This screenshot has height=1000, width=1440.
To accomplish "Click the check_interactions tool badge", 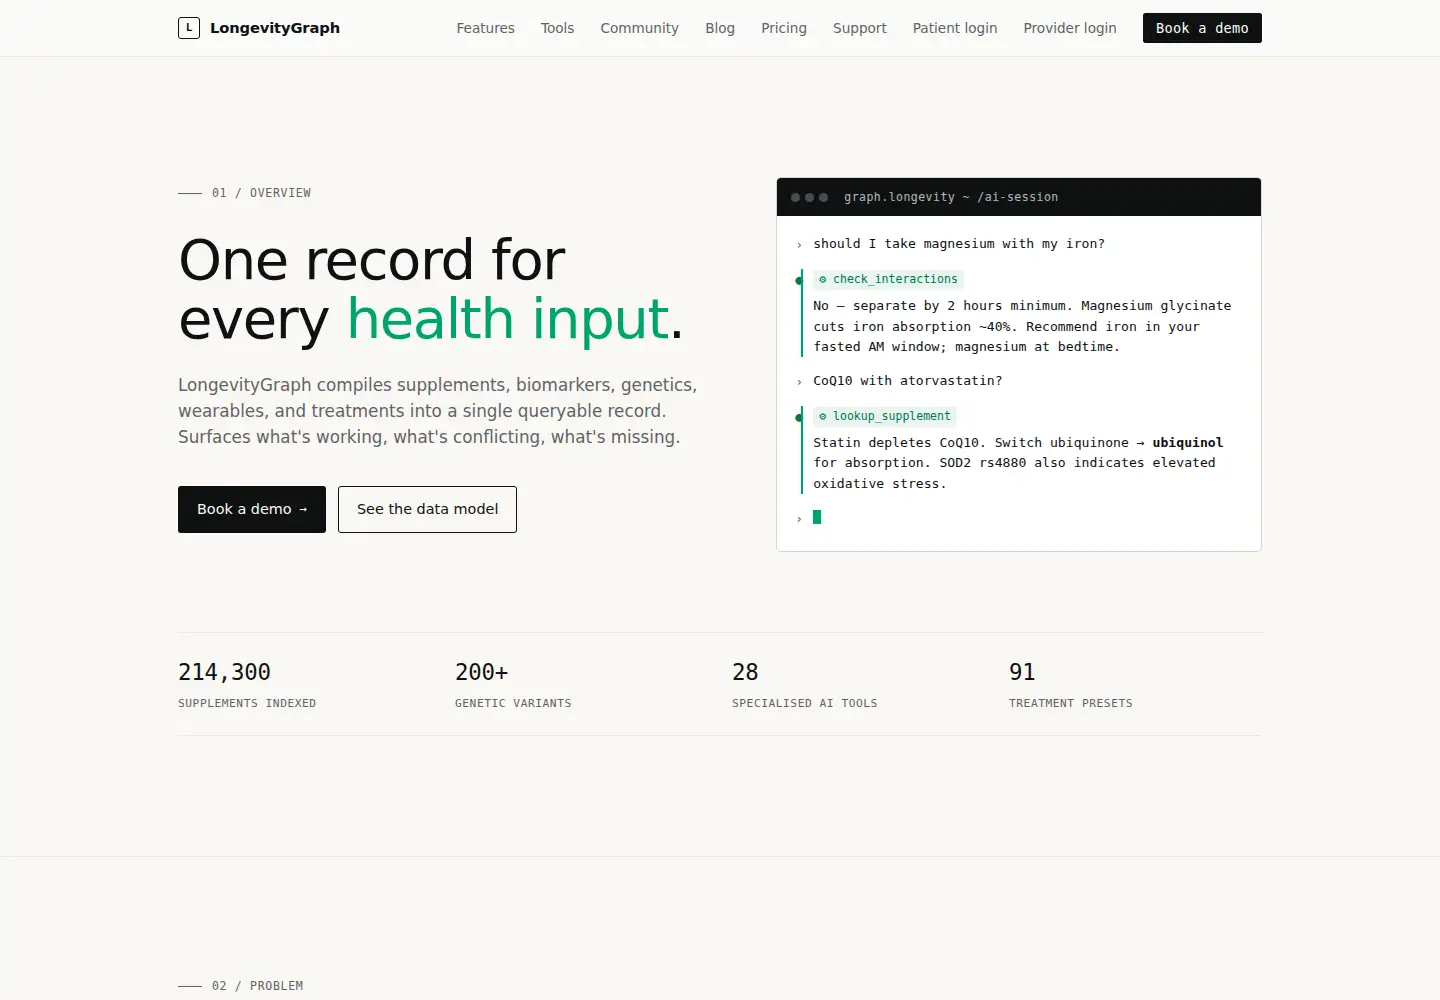I will [888, 279].
